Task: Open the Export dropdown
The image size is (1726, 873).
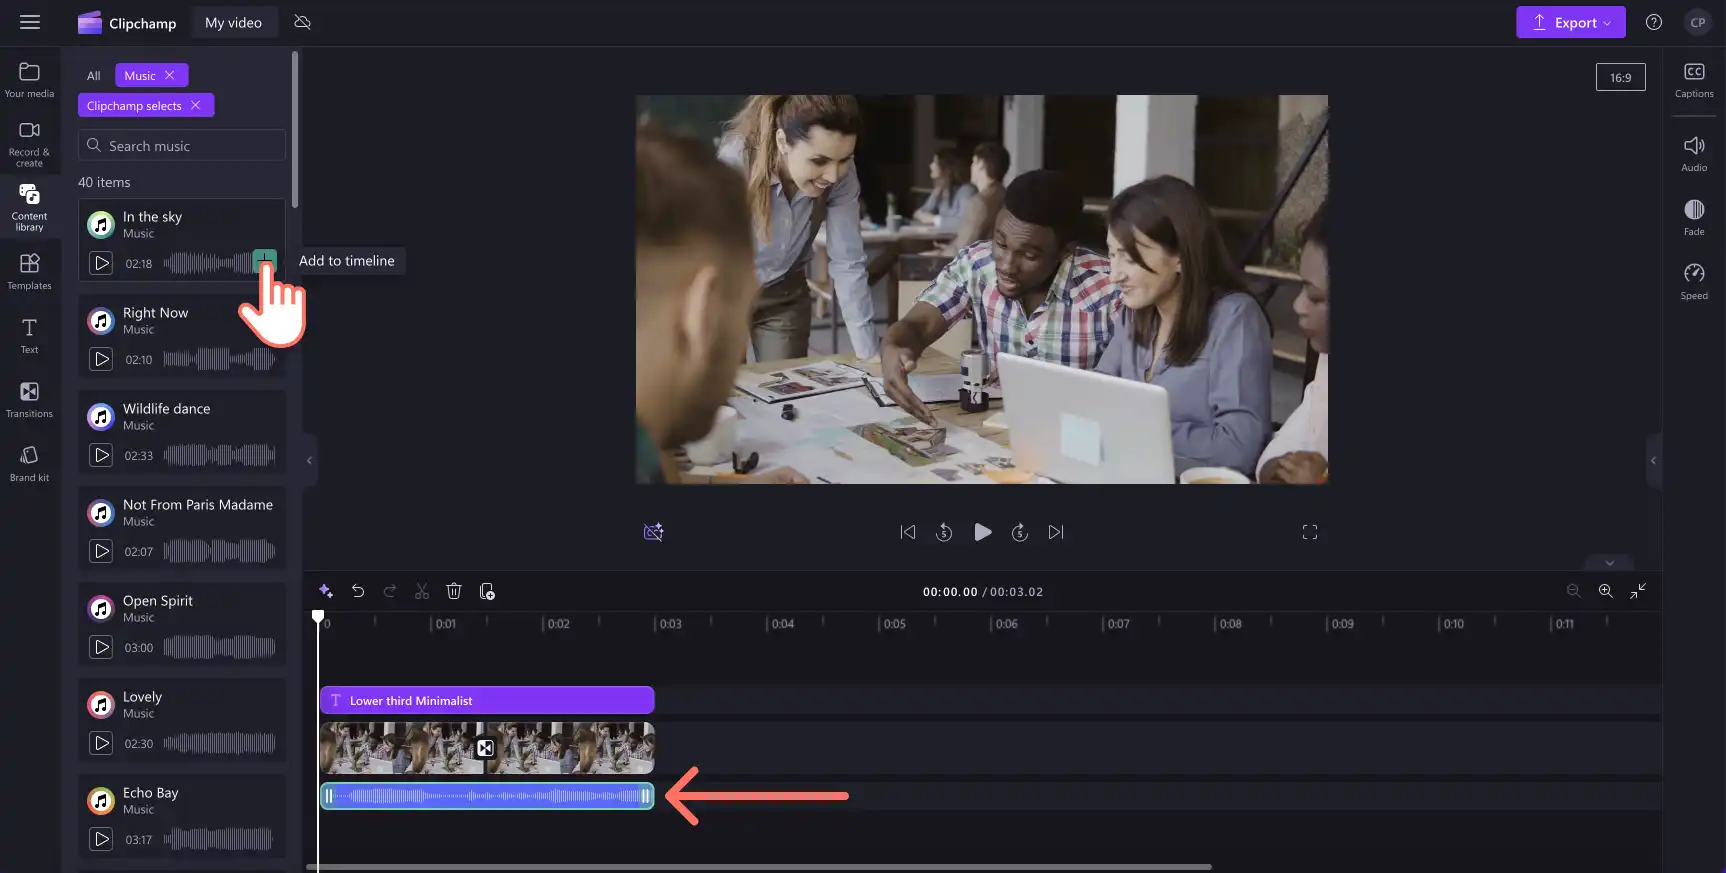Action: [1570, 22]
